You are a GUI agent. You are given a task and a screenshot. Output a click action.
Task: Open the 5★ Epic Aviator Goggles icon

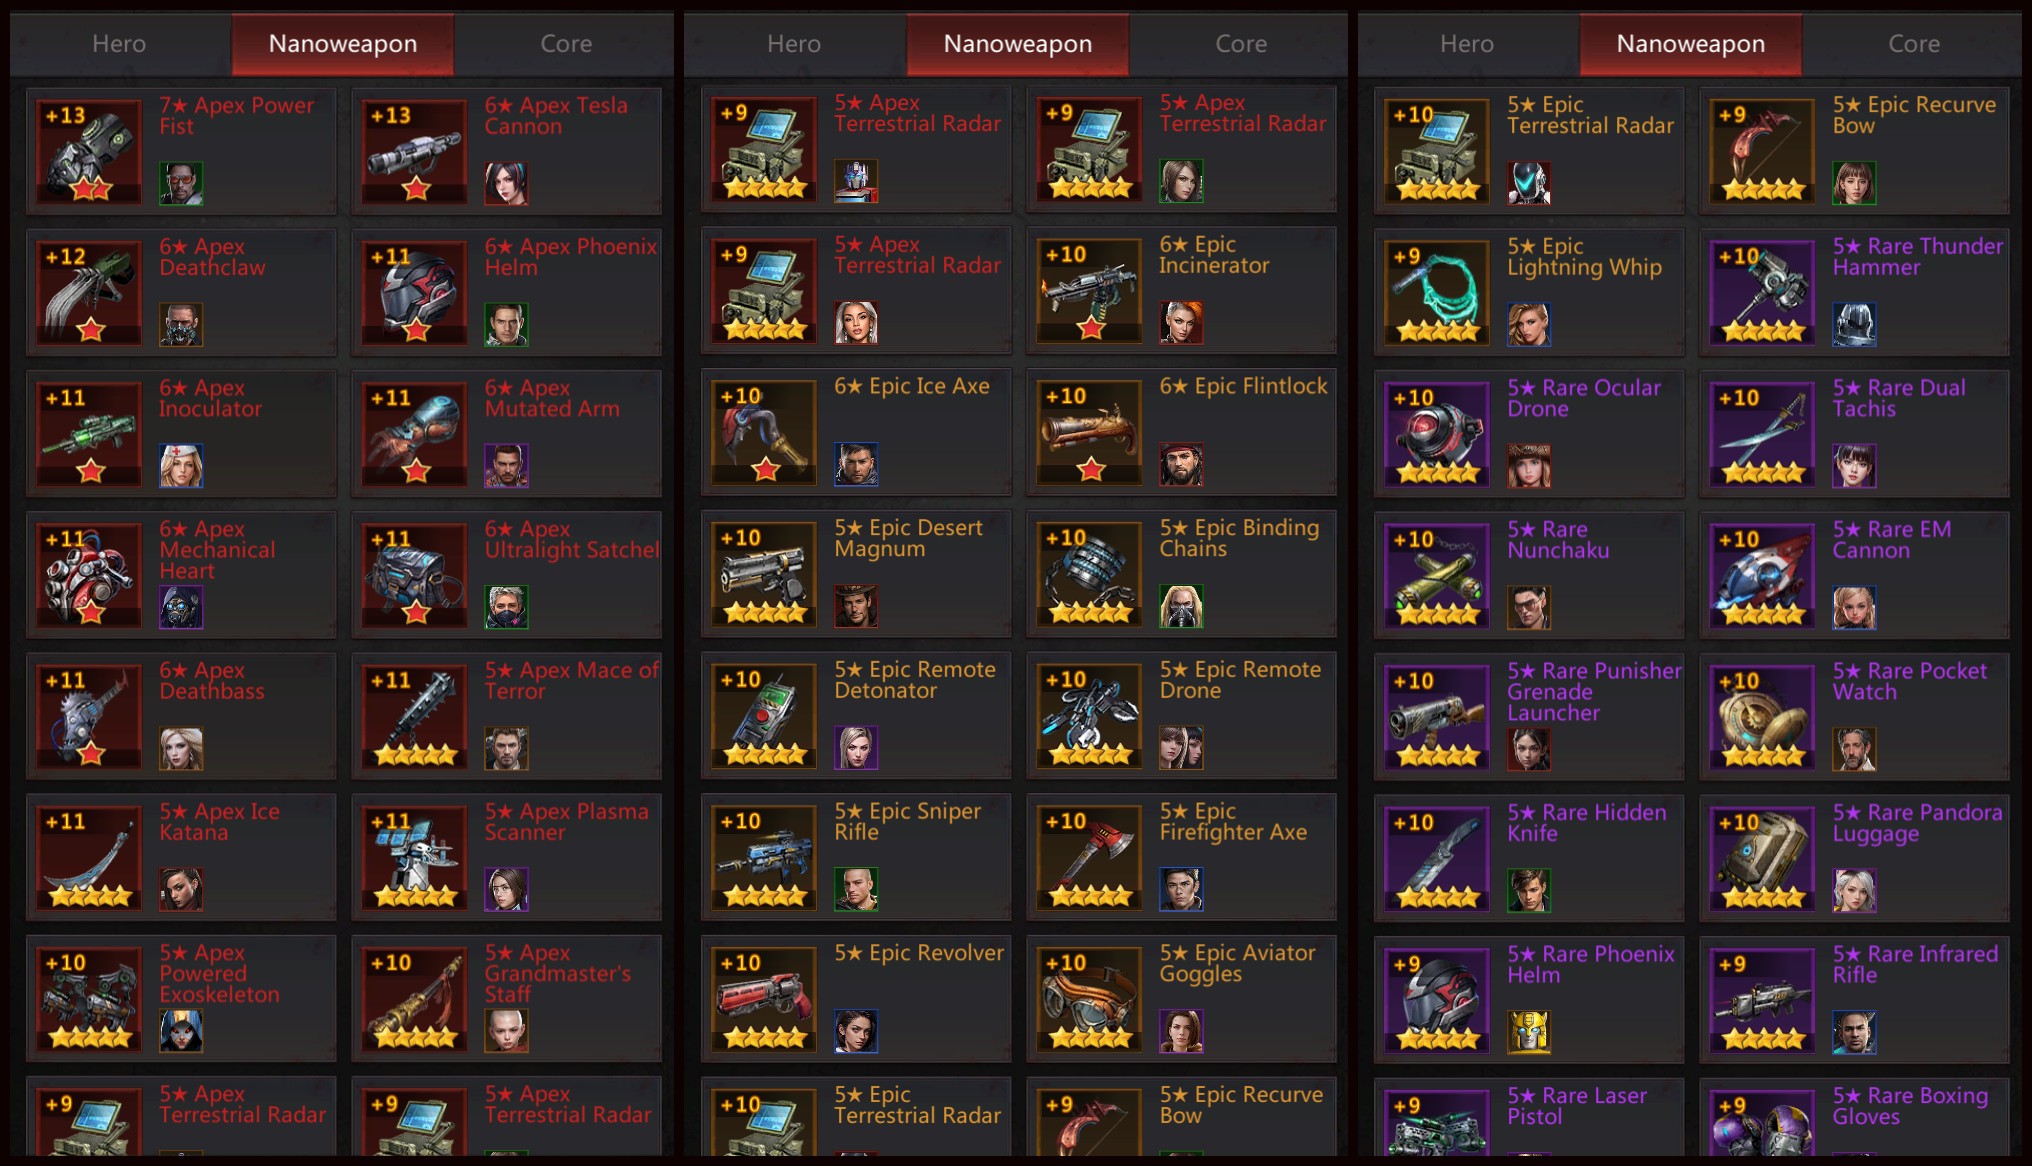coord(1089,999)
